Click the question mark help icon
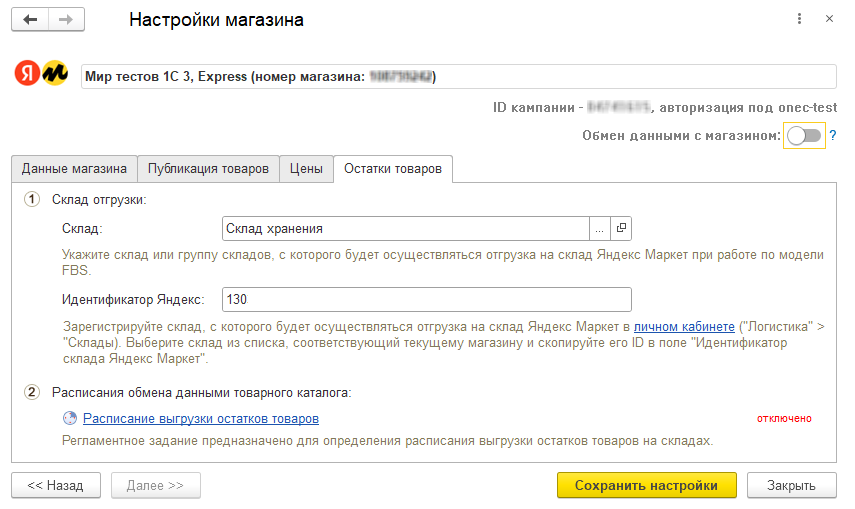 (832, 136)
